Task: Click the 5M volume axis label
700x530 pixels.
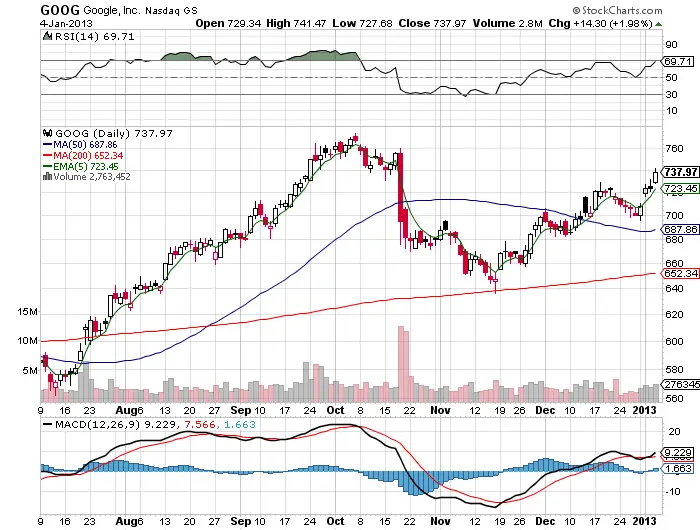Action: click(30, 370)
